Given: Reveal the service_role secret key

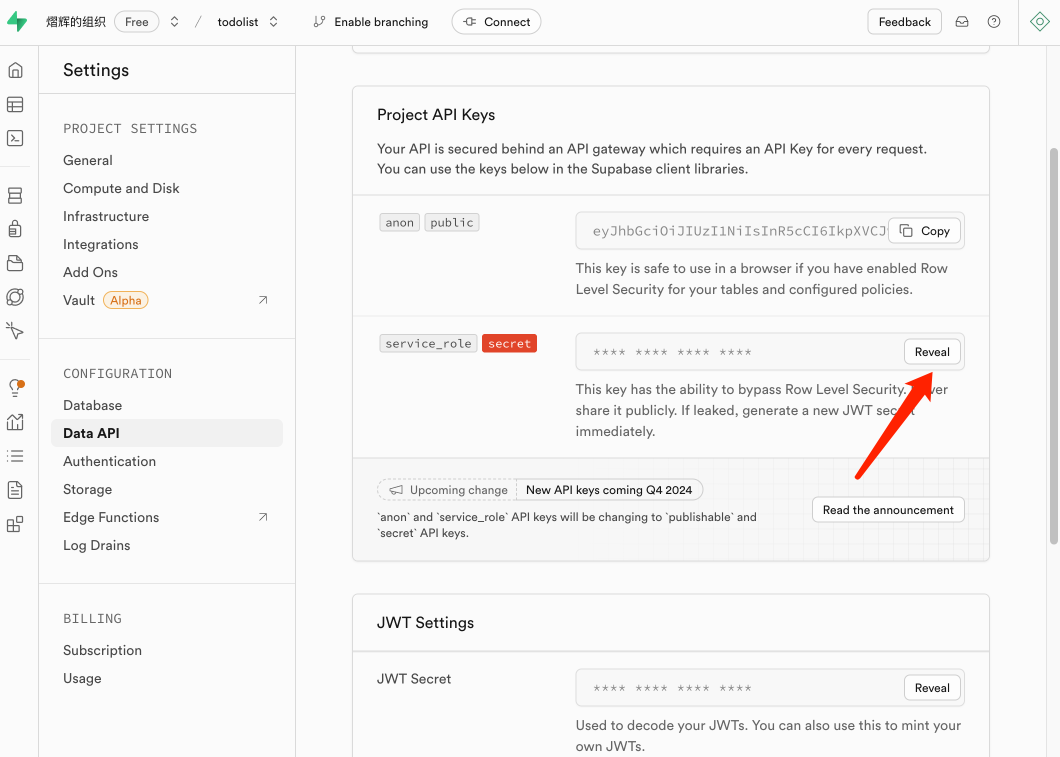Looking at the screenshot, I should 932,352.
